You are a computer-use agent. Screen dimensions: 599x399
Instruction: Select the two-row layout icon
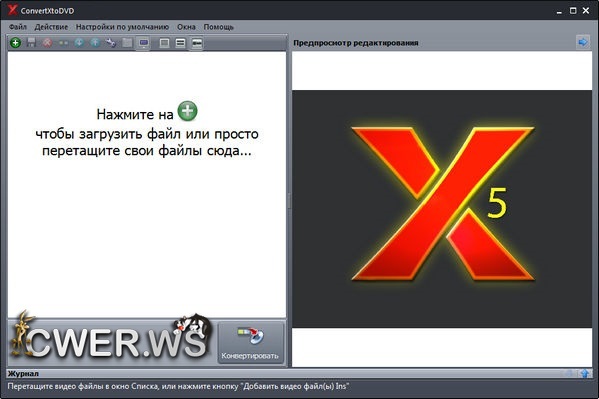tap(180, 43)
